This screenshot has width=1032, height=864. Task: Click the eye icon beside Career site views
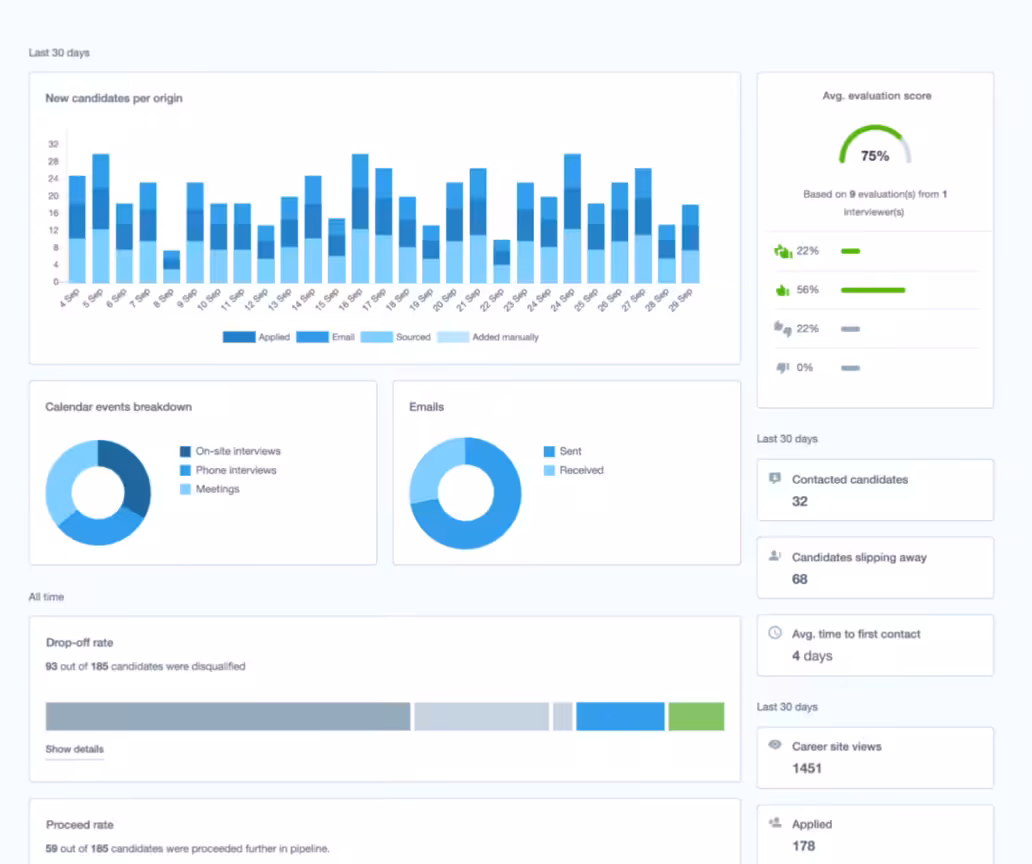[x=775, y=745]
